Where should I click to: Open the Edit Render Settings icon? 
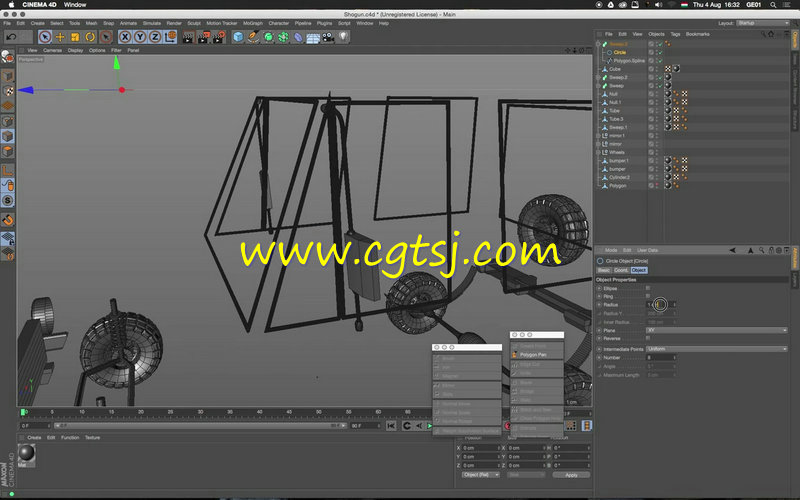click(219, 37)
